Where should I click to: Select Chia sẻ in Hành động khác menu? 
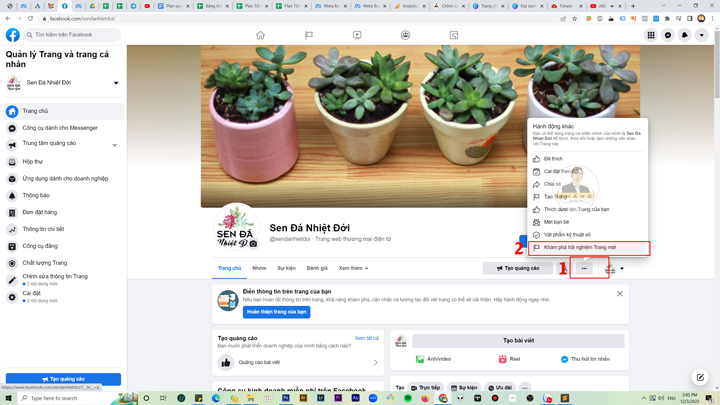coord(587,184)
